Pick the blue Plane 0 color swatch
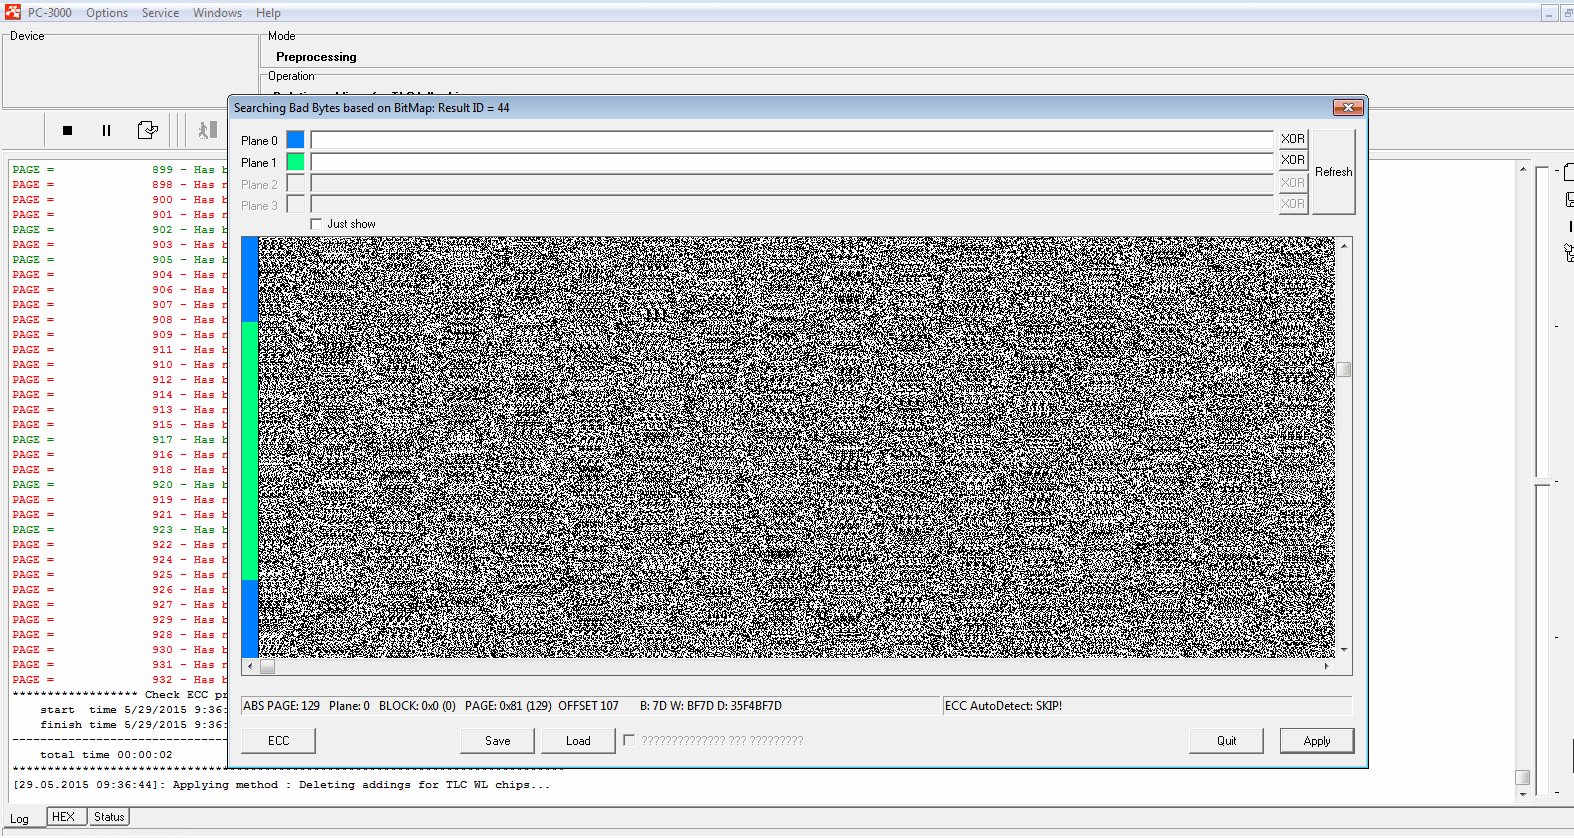 tap(295, 139)
